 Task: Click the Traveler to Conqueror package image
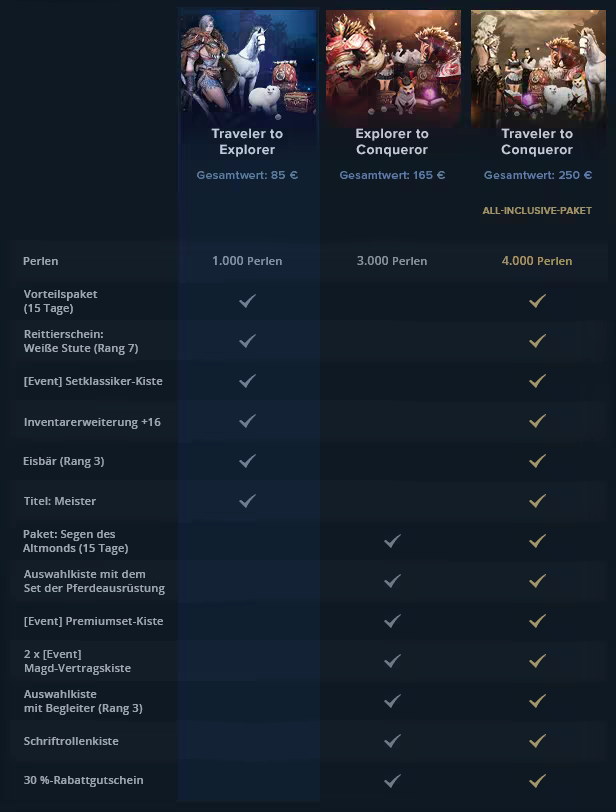537,65
